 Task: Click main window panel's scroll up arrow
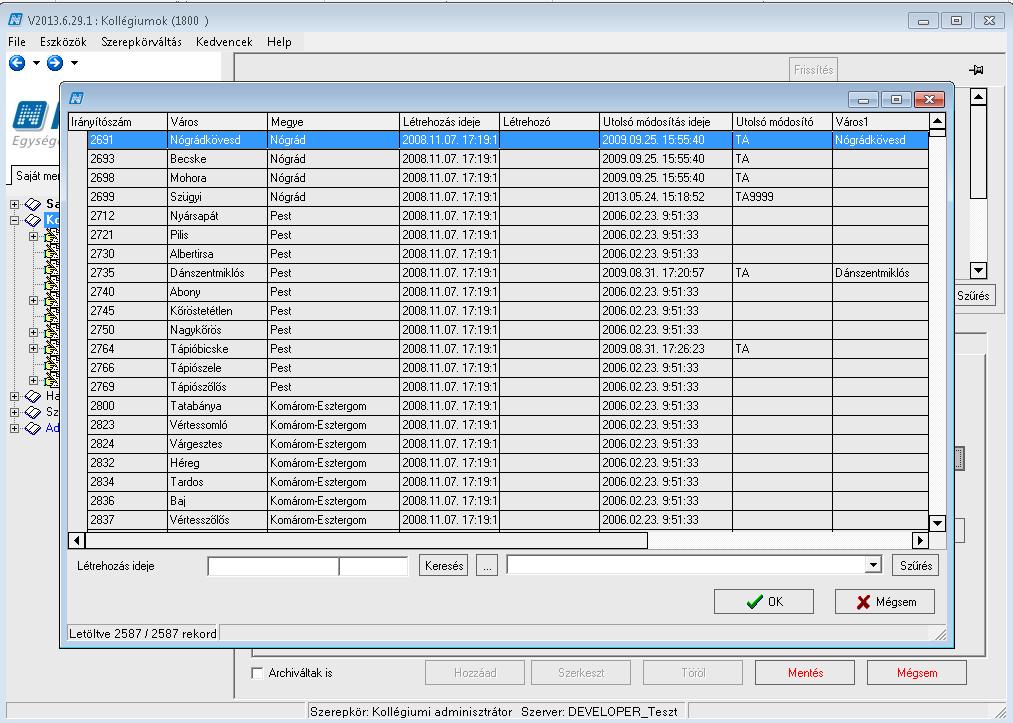[979, 97]
